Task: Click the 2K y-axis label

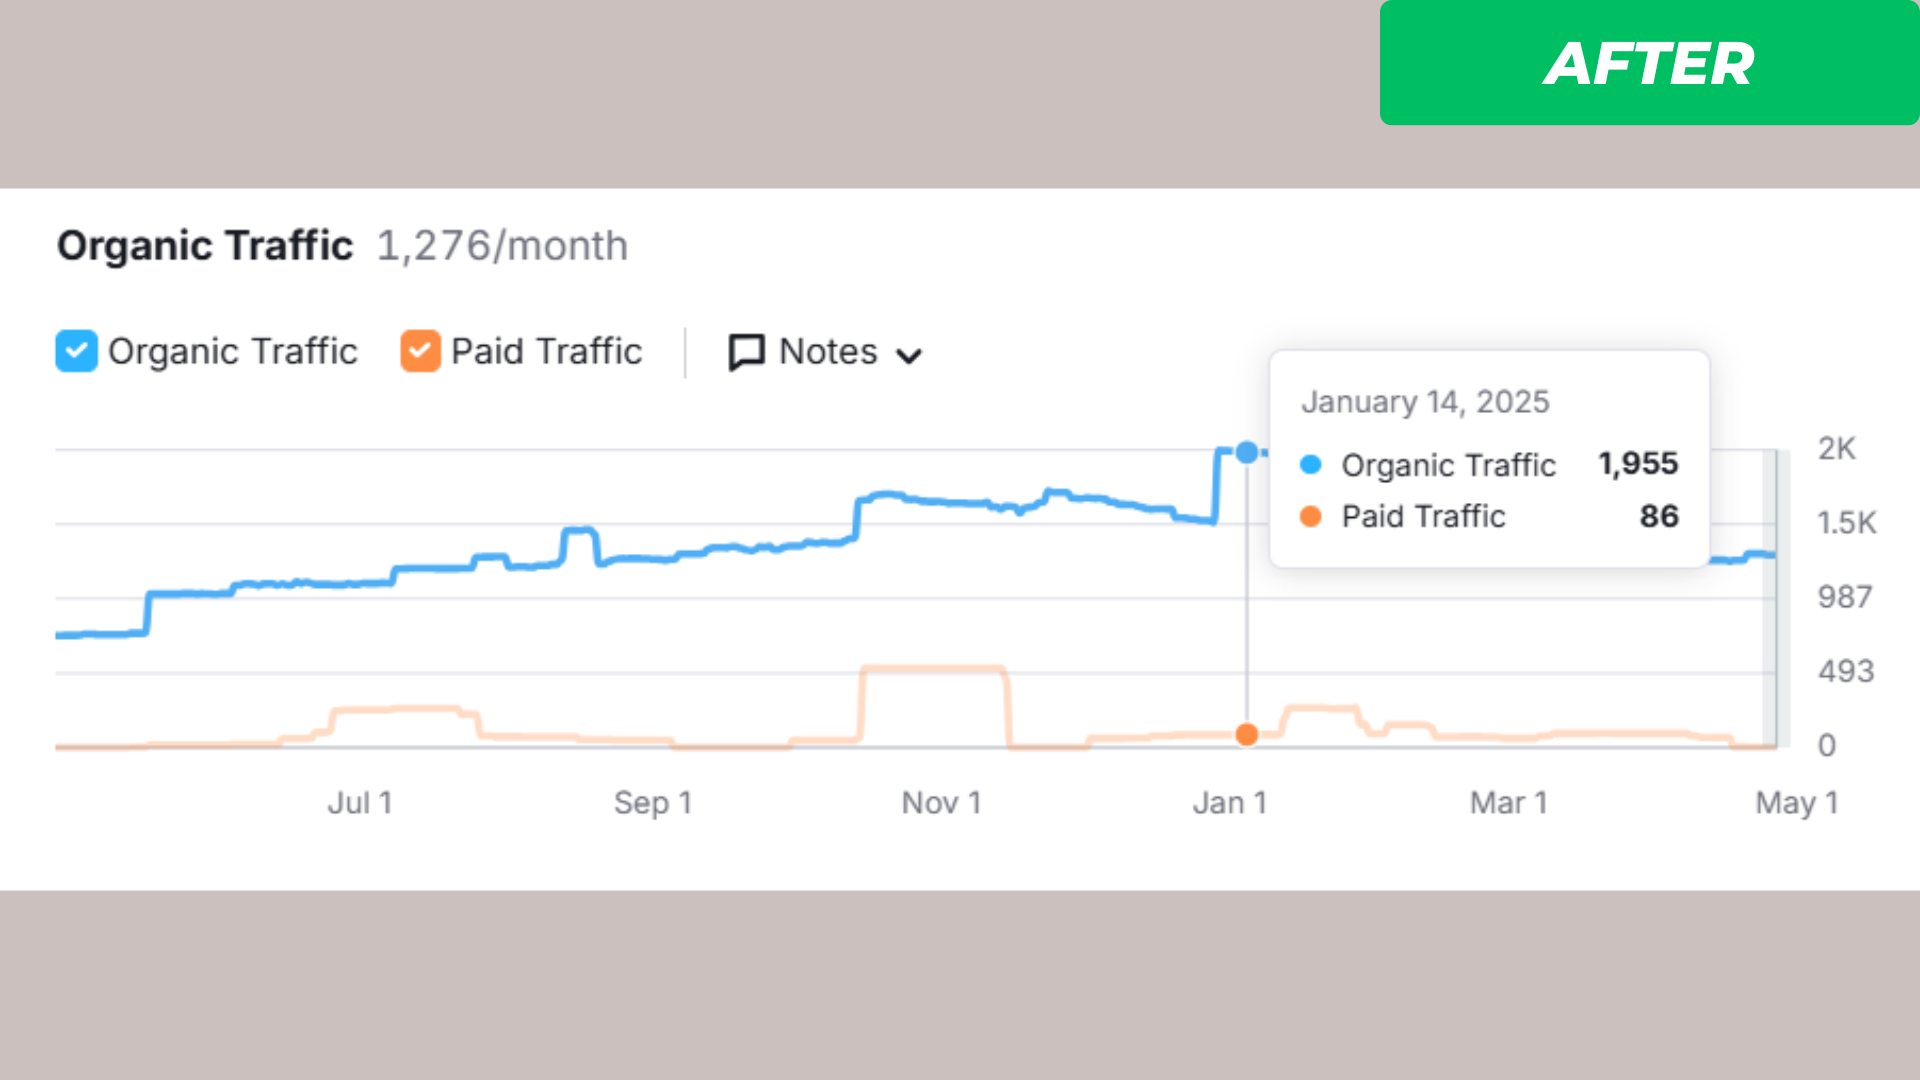Action: (x=1836, y=449)
